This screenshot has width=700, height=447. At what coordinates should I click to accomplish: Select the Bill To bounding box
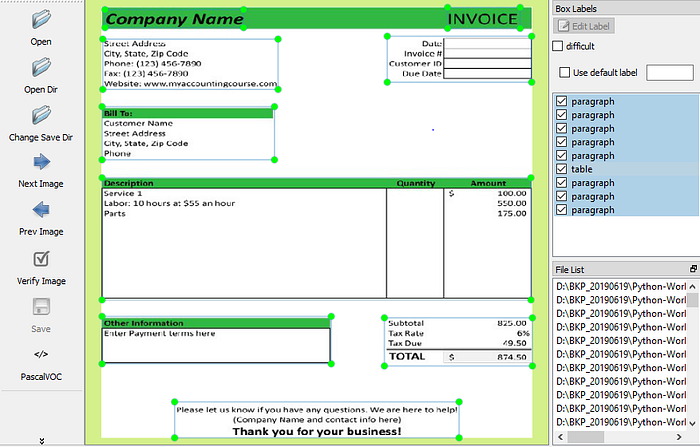188,133
